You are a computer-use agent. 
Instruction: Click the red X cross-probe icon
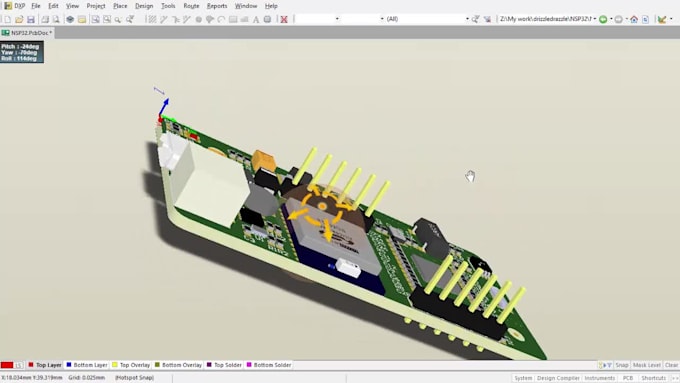point(284,19)
